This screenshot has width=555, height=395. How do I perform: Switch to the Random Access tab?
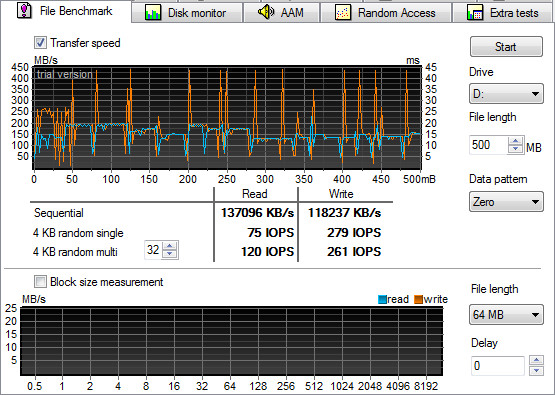tap(385, 13)
